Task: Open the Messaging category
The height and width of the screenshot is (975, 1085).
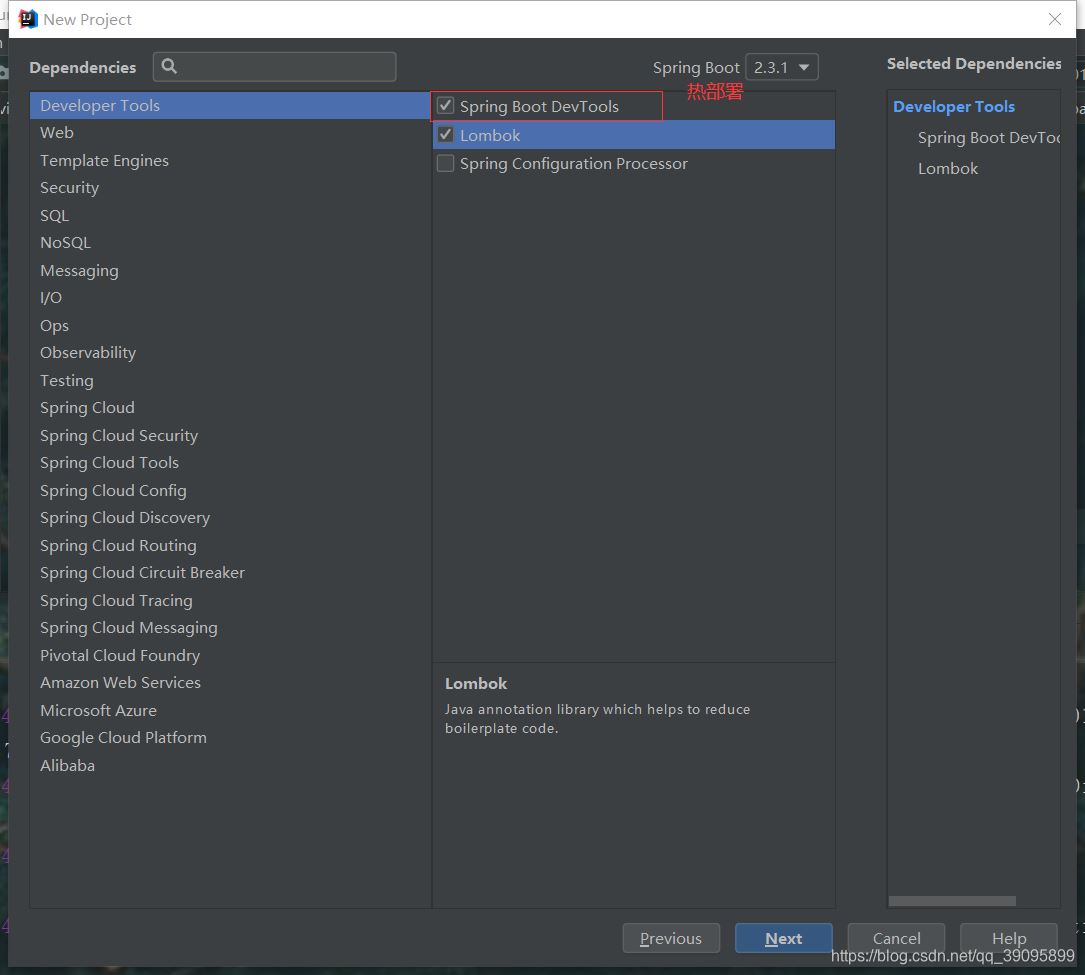Action: pos(230,271)
